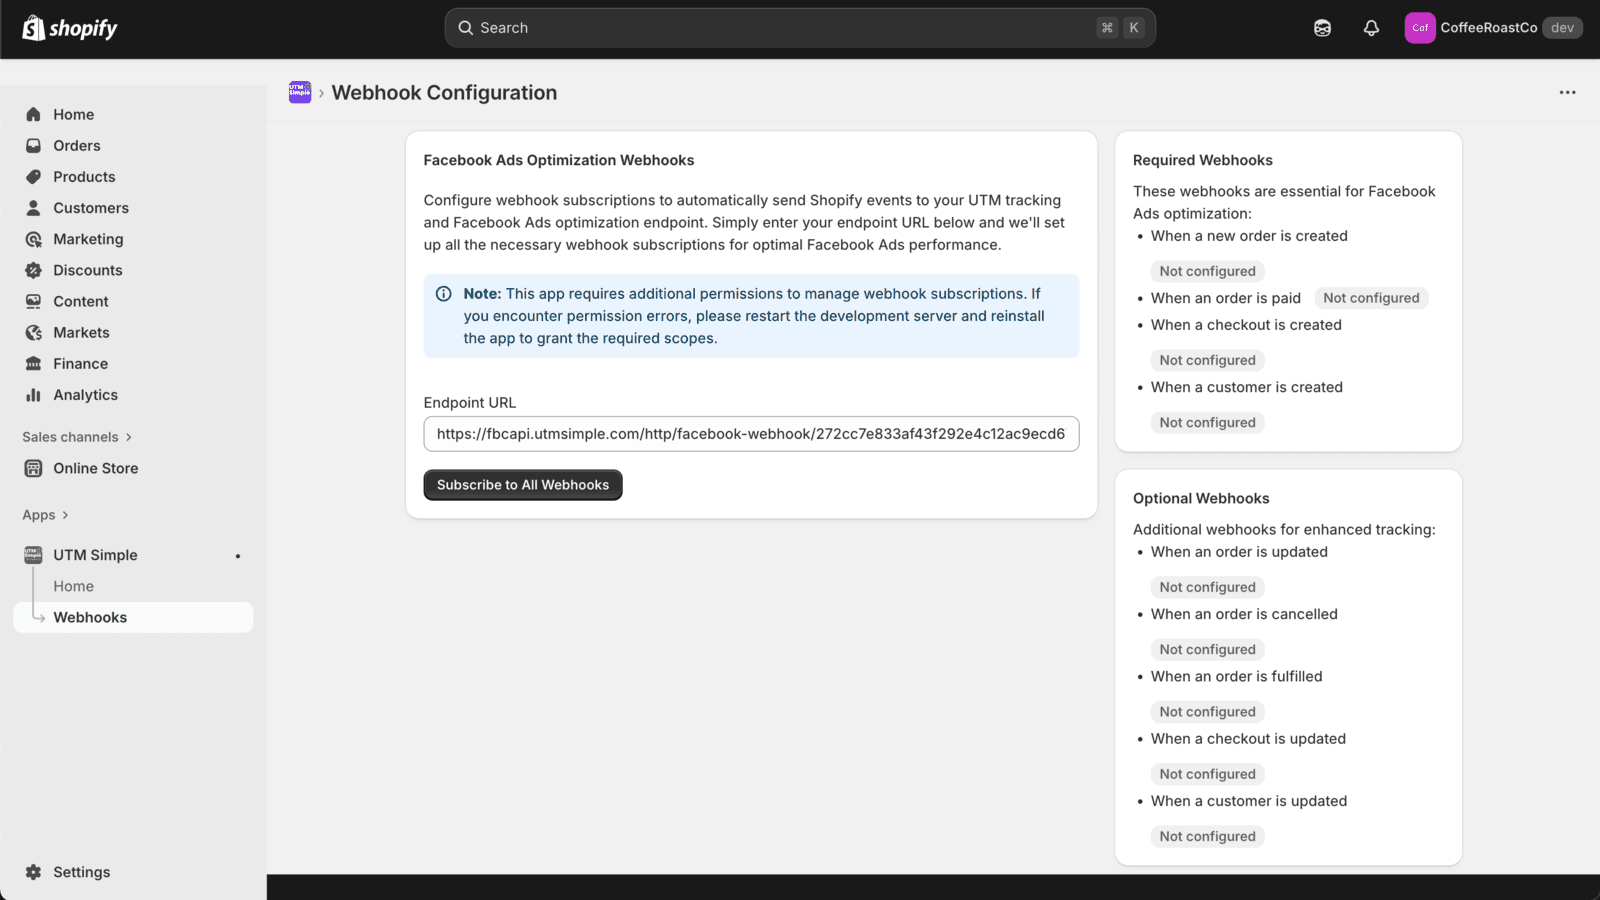Click the Finance link in sidebar
Viewport: 1600px width, 900px height.
click(78, 363)
